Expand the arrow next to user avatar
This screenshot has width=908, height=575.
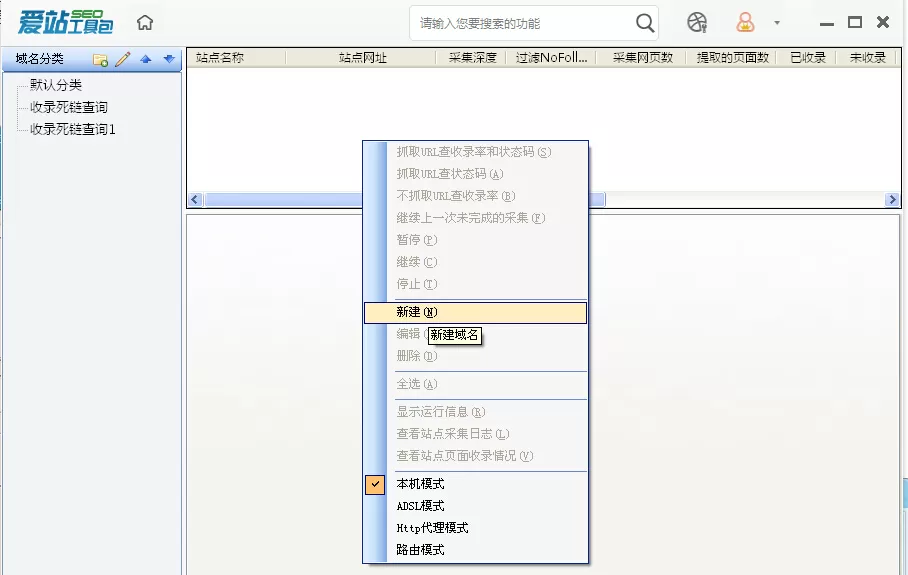(x=777, y=23)
